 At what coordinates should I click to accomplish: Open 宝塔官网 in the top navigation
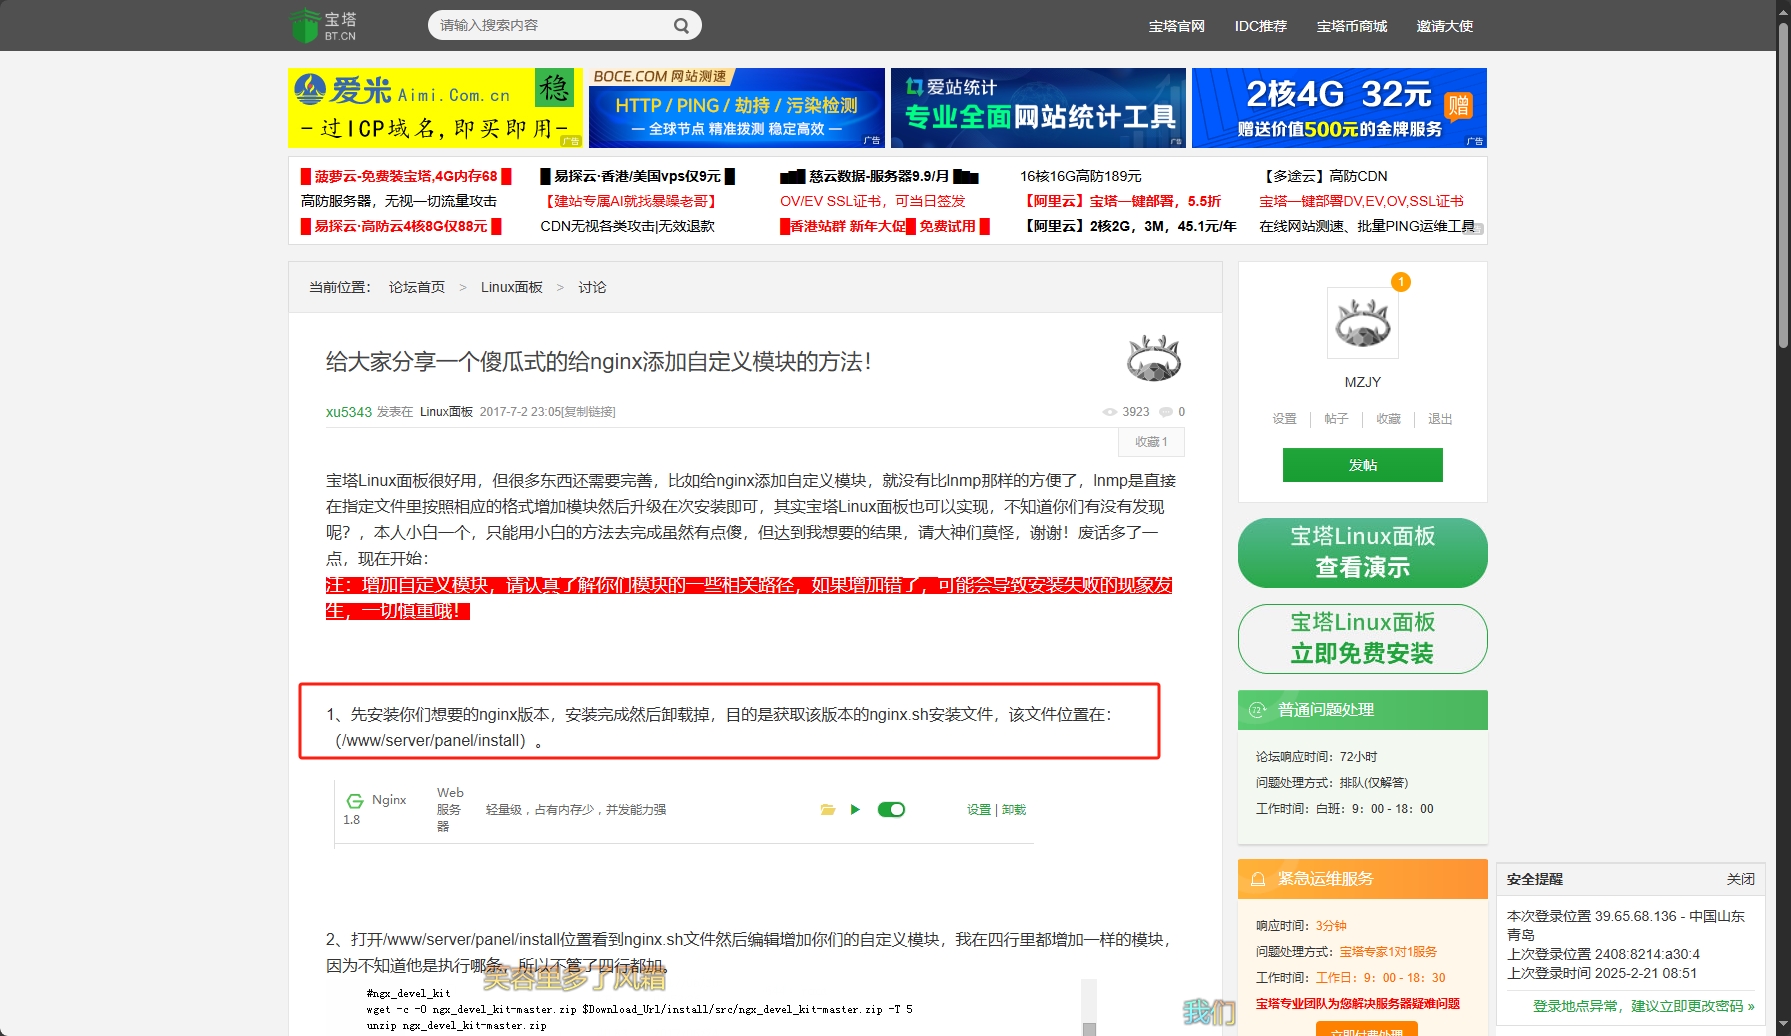(x=1176, y=26)
